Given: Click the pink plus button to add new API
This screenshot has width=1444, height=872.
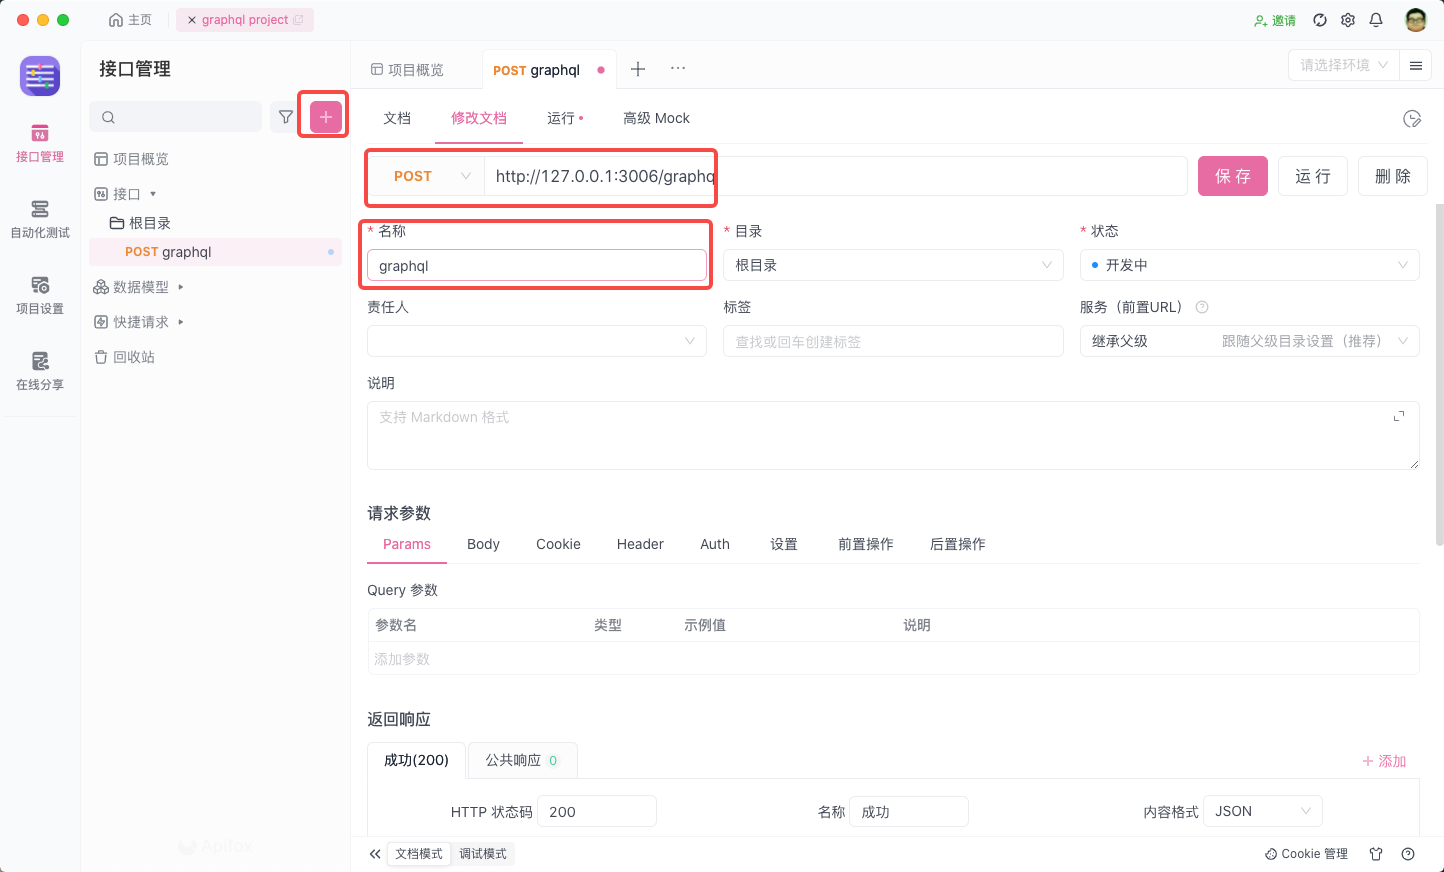Looking at the screenshot, I should [x=323, y=116].
